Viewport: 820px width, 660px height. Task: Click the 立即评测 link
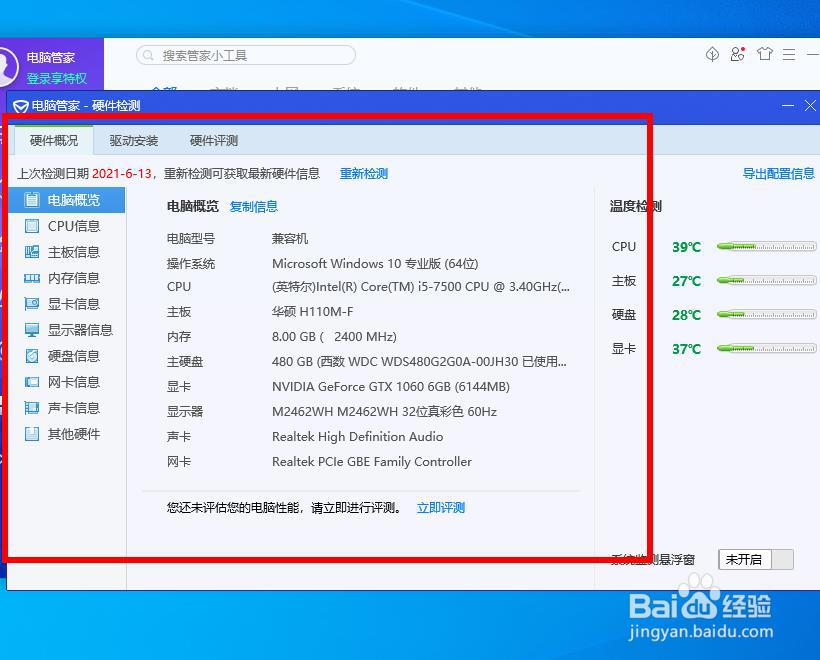coord(441,508)
